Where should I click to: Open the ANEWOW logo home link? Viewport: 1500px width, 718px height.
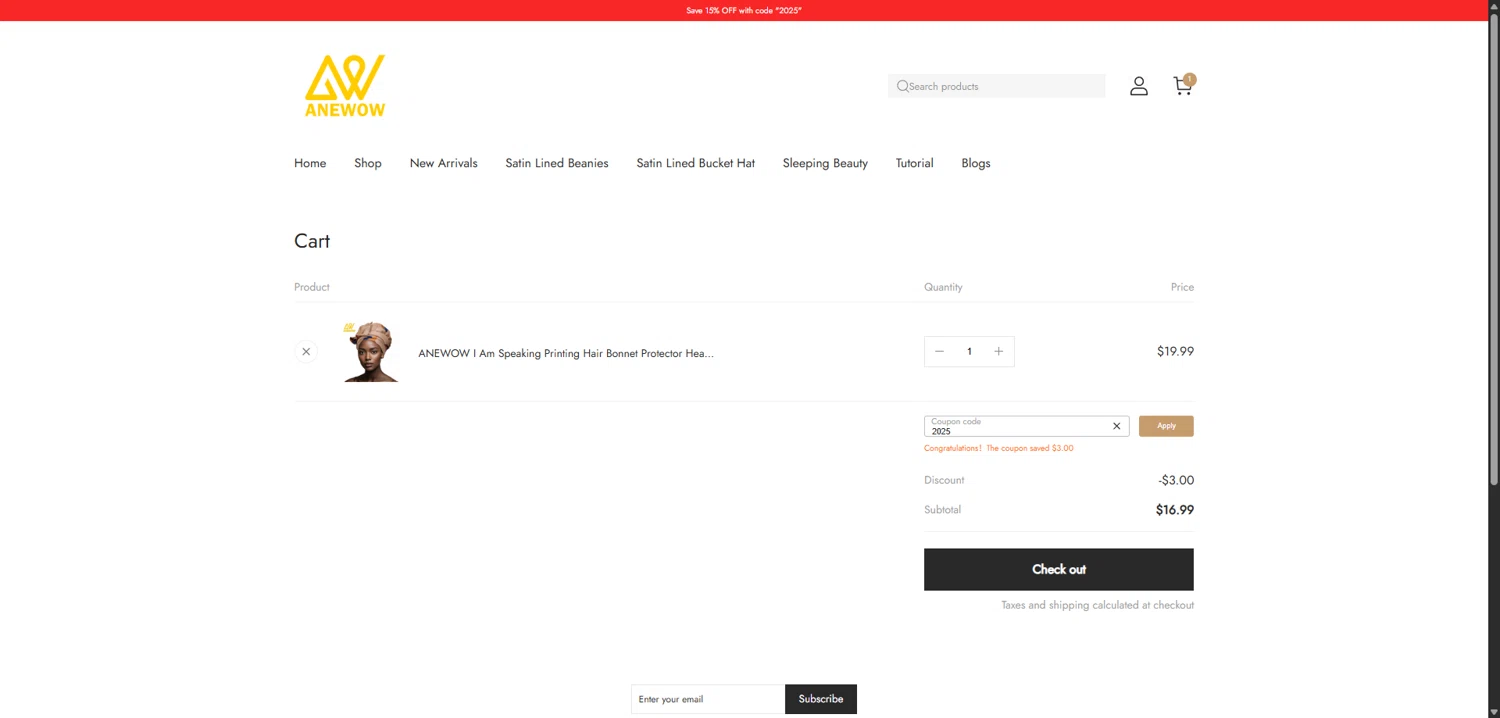pos(344,86)
